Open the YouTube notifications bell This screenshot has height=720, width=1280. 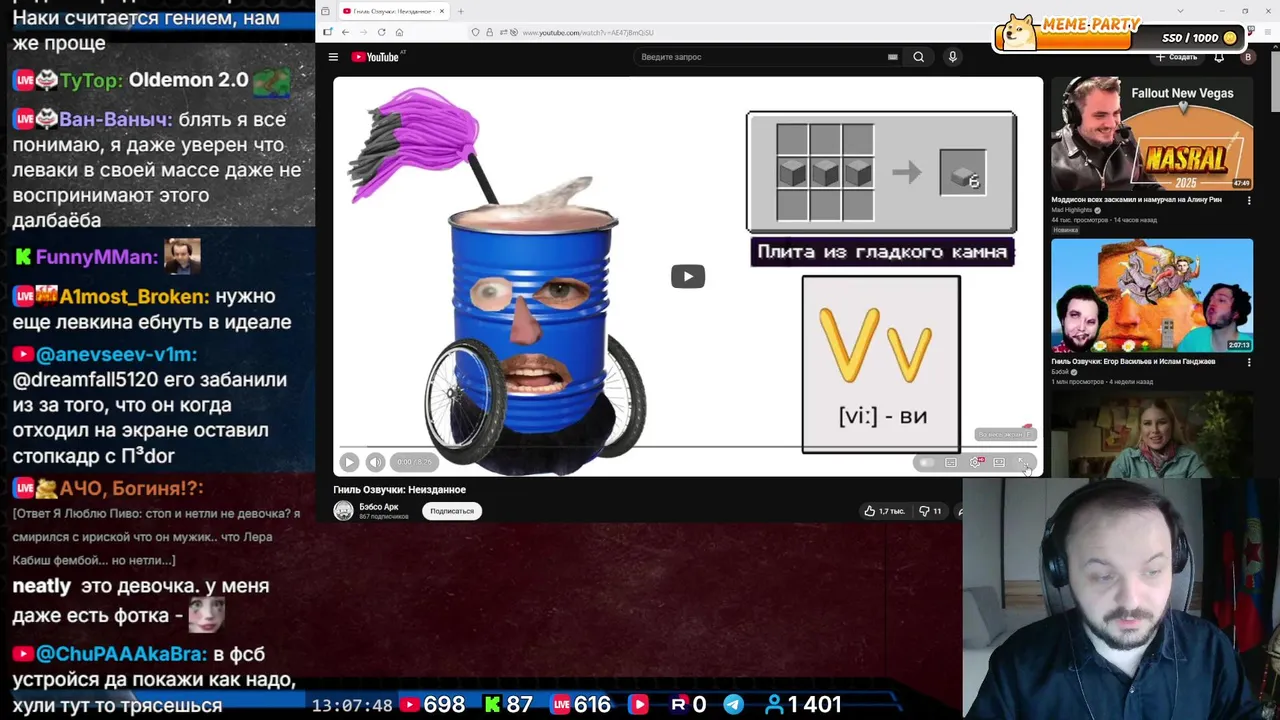point(1219,57)
